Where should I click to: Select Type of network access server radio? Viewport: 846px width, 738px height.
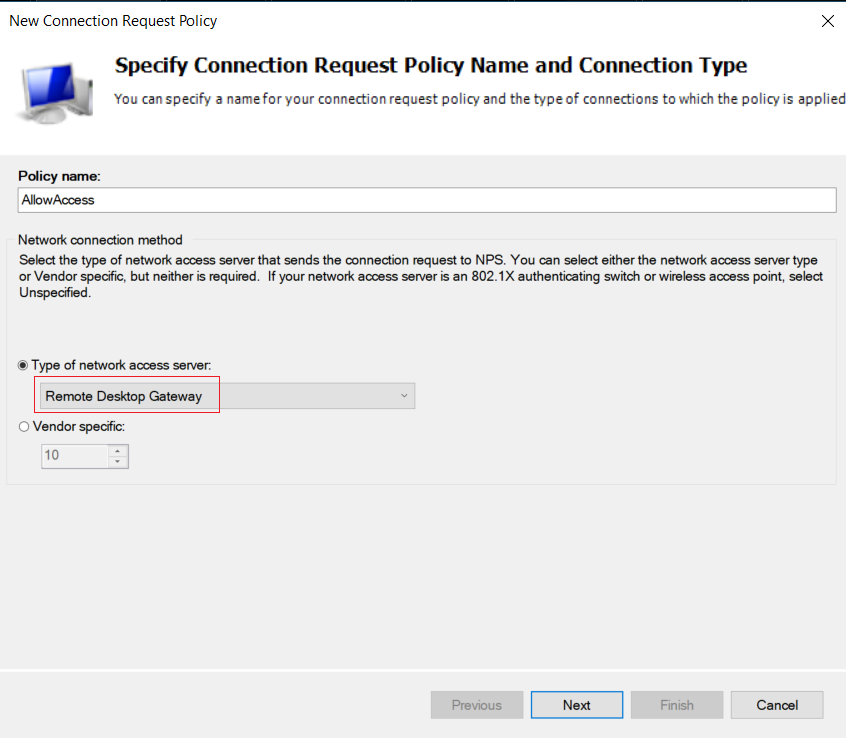[23, 365]
